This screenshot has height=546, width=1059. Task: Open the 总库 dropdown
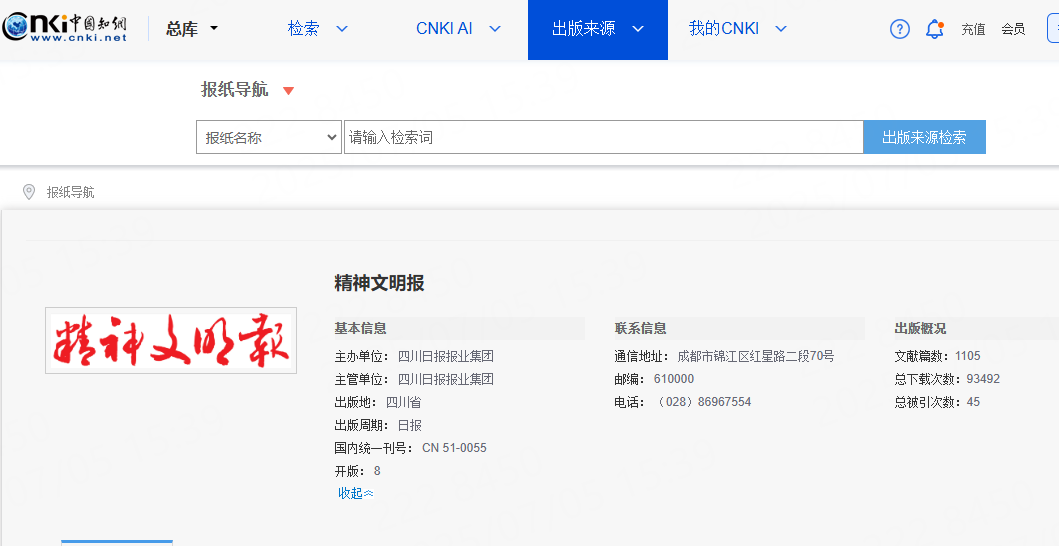(x=192, y=29)
